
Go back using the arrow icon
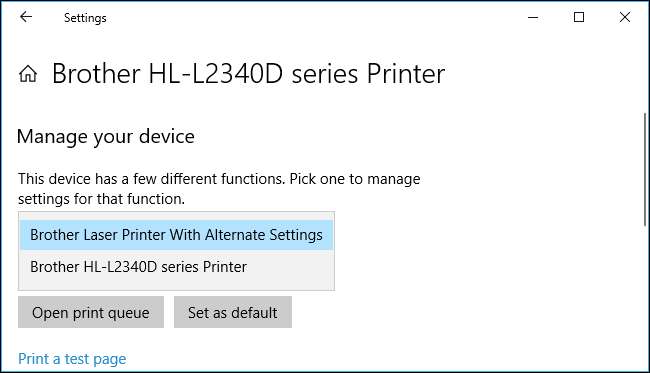click(x=26, y=17)
